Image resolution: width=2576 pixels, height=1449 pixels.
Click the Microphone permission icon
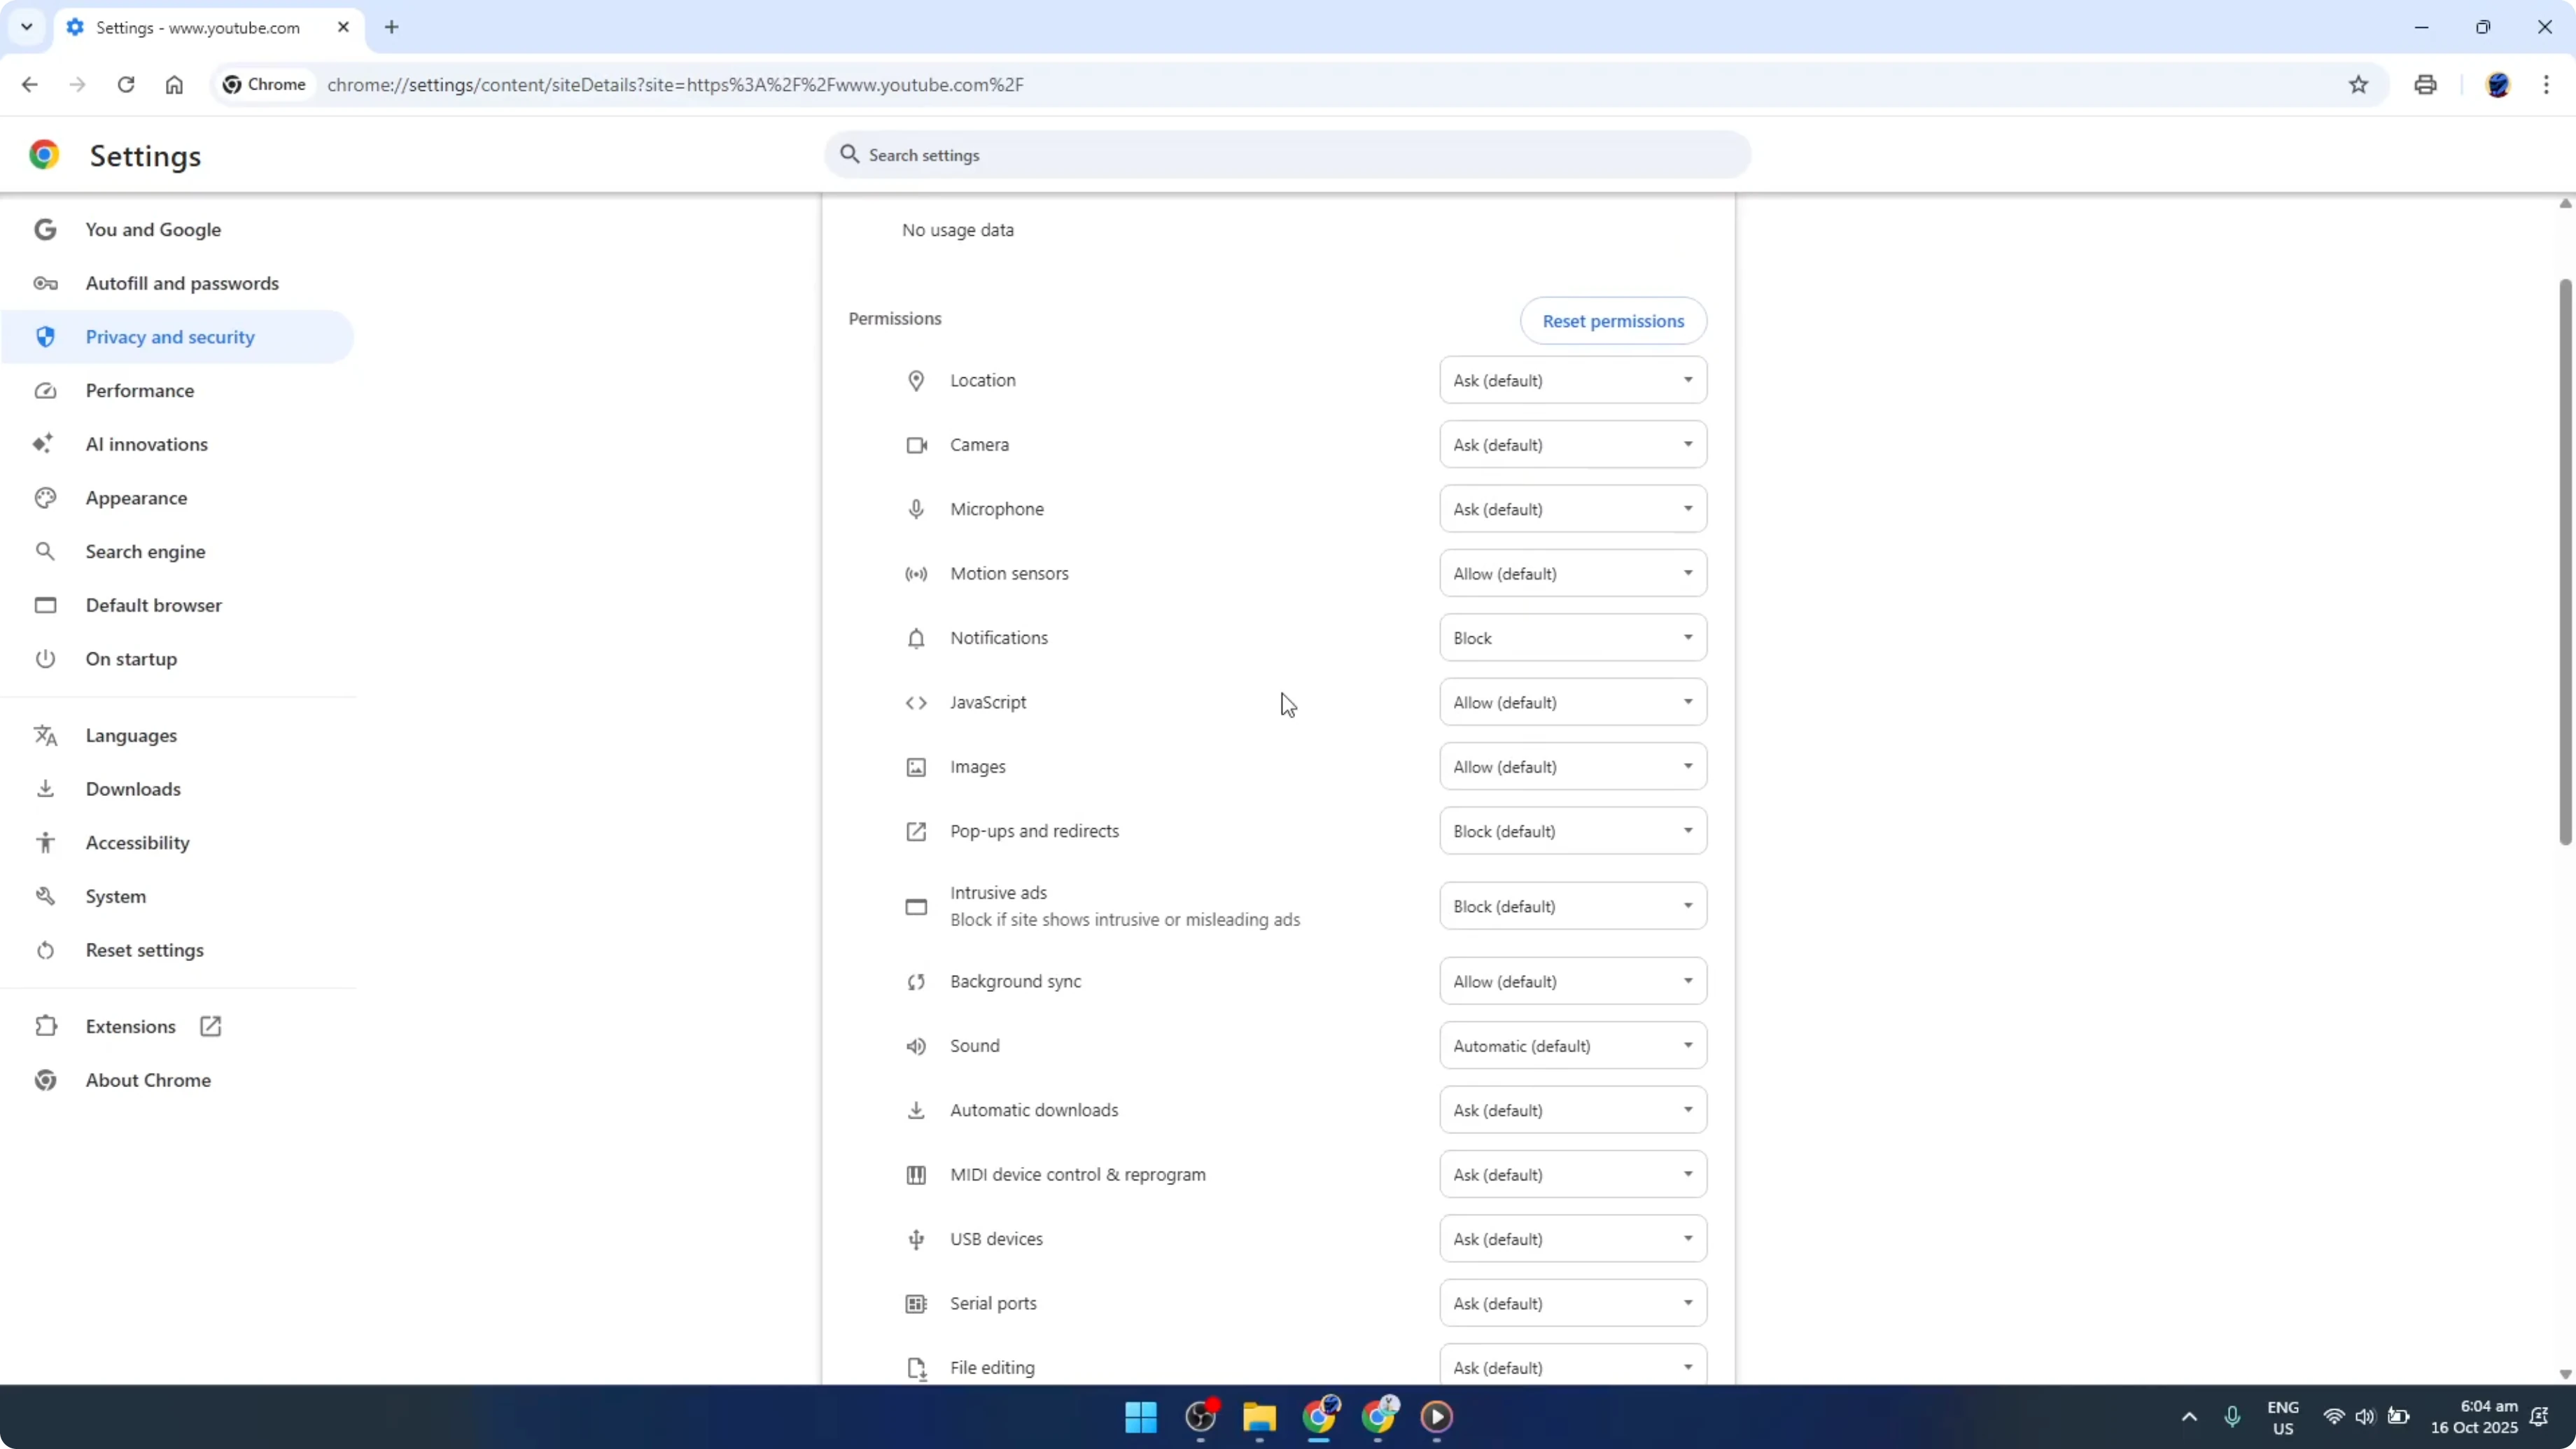click(x=917, y=508)
